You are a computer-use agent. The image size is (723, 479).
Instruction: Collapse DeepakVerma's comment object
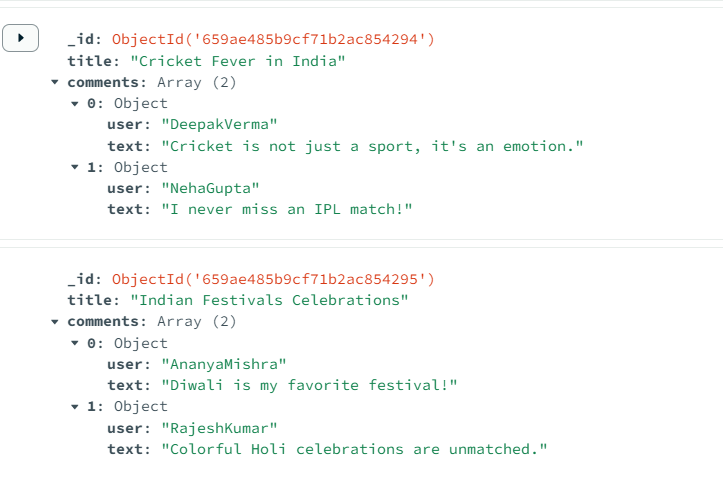(x=75, y=103)
